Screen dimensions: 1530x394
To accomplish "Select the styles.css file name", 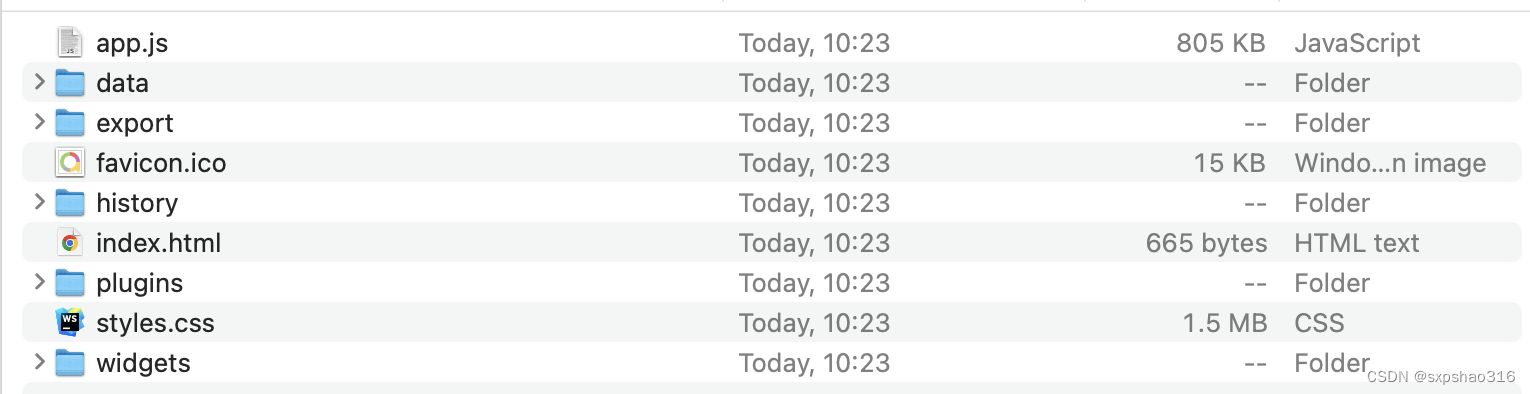I will point(155,323).
